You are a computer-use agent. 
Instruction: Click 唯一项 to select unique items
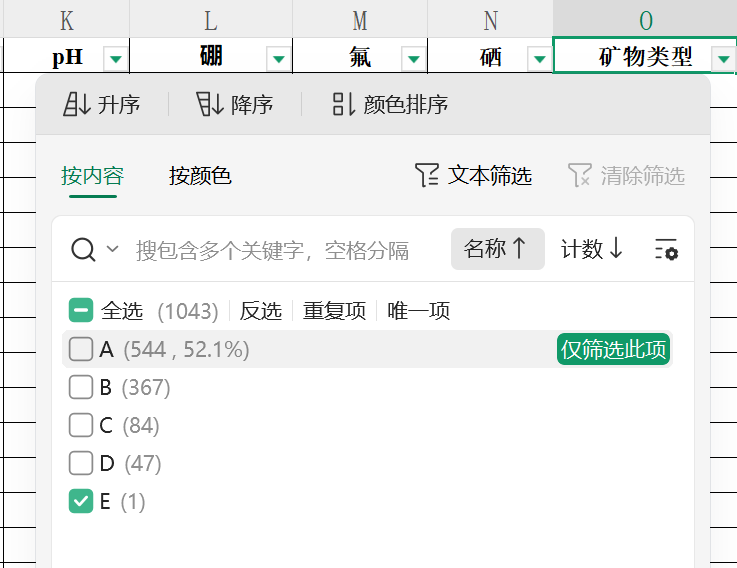419,311
